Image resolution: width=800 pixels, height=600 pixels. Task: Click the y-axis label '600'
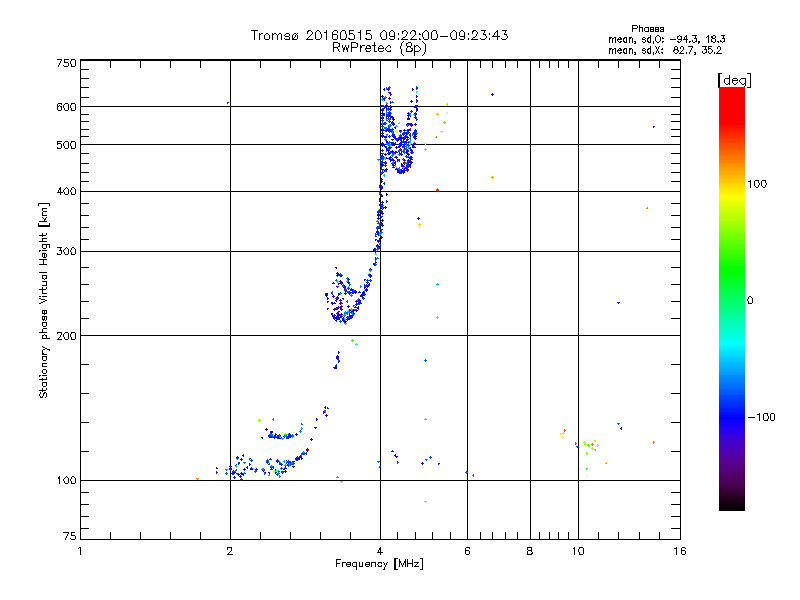[x=66, y=107]
